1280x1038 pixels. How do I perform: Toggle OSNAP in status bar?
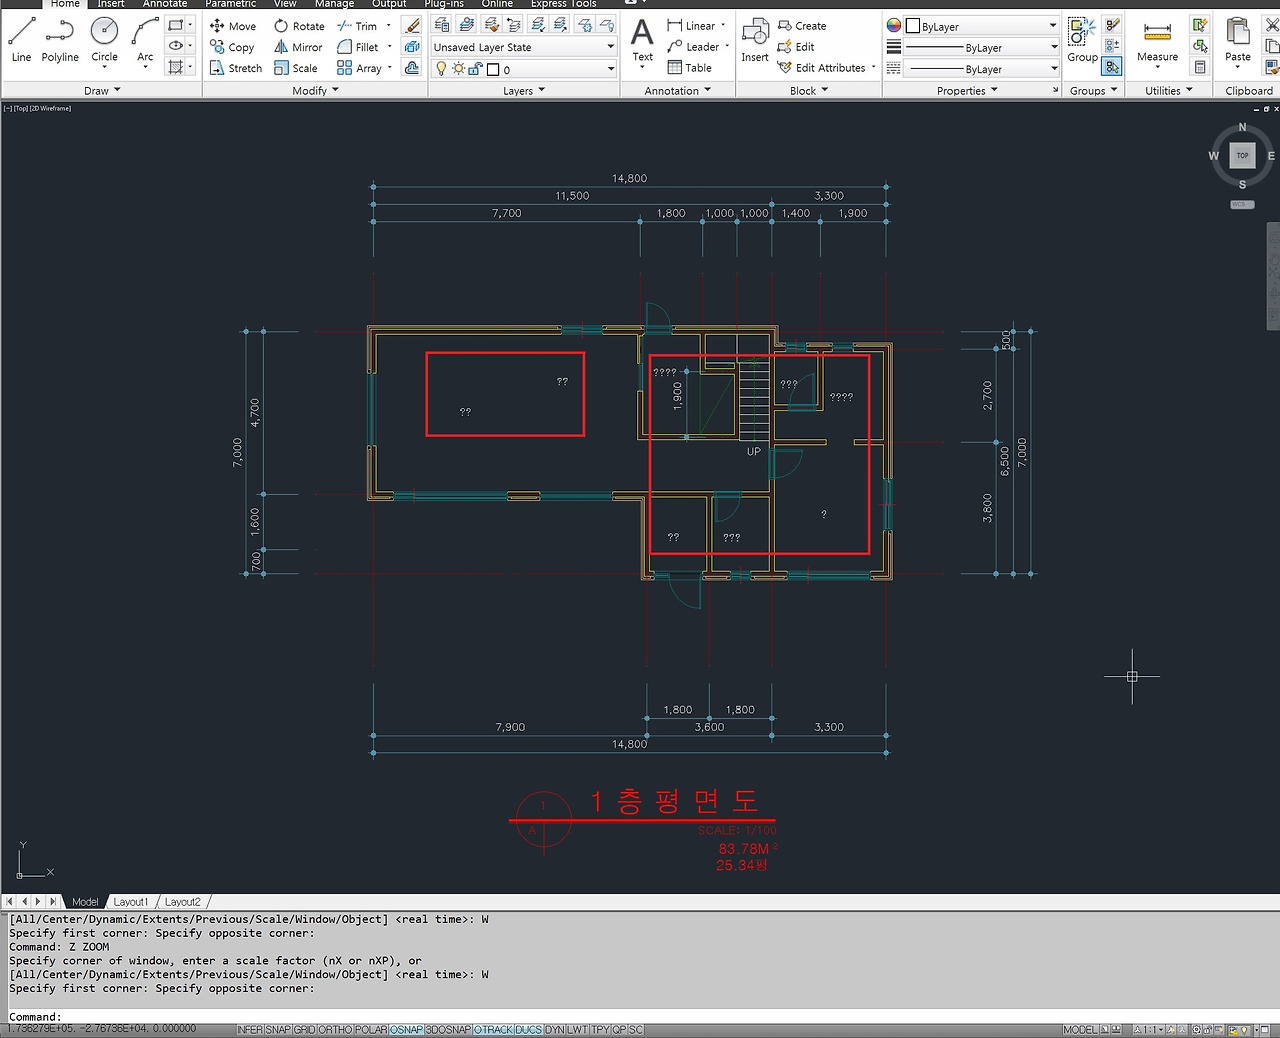tap(406, 1029)
